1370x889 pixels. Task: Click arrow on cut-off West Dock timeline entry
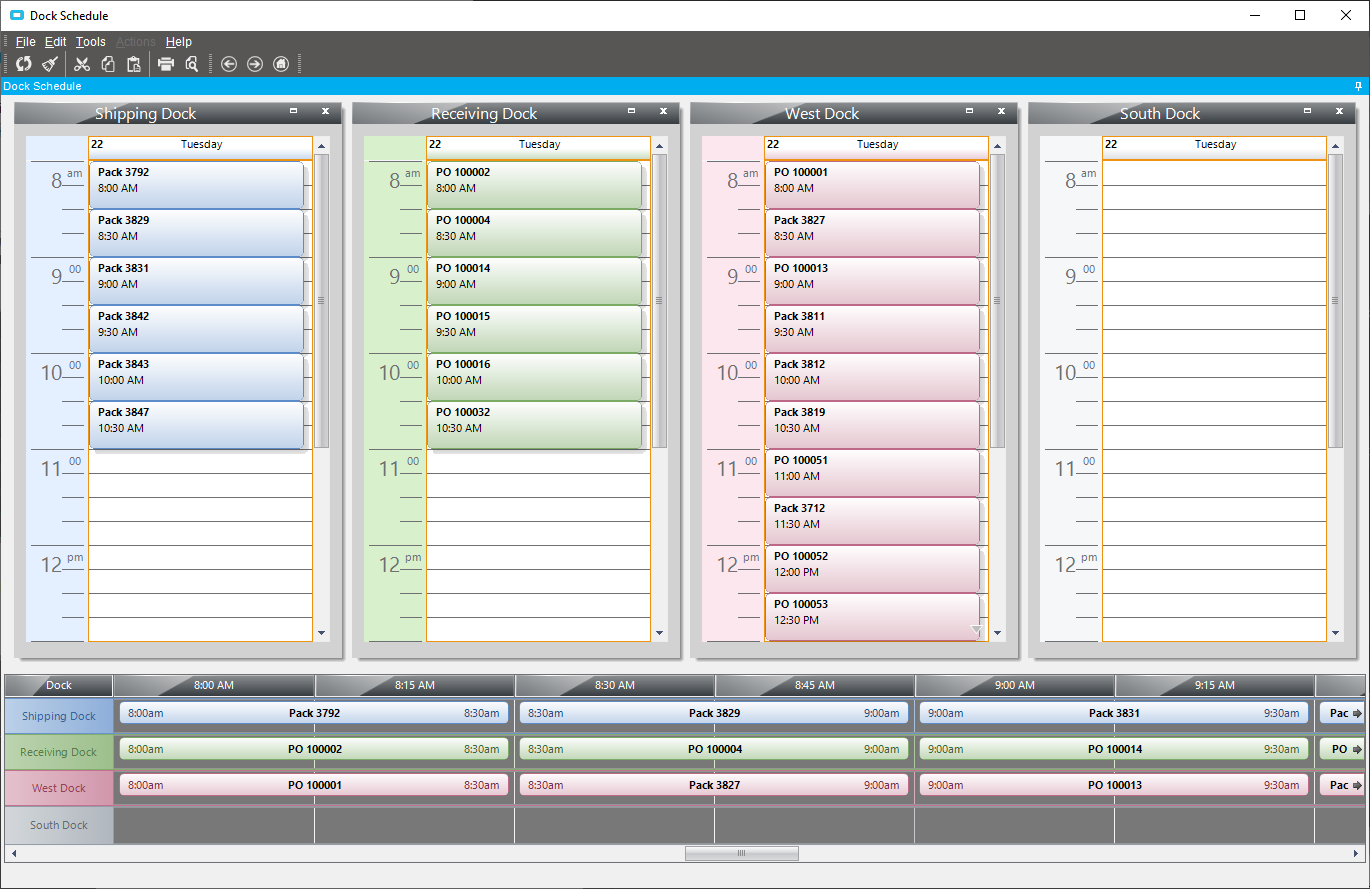pyautogui.click(x=1357, y=786)
